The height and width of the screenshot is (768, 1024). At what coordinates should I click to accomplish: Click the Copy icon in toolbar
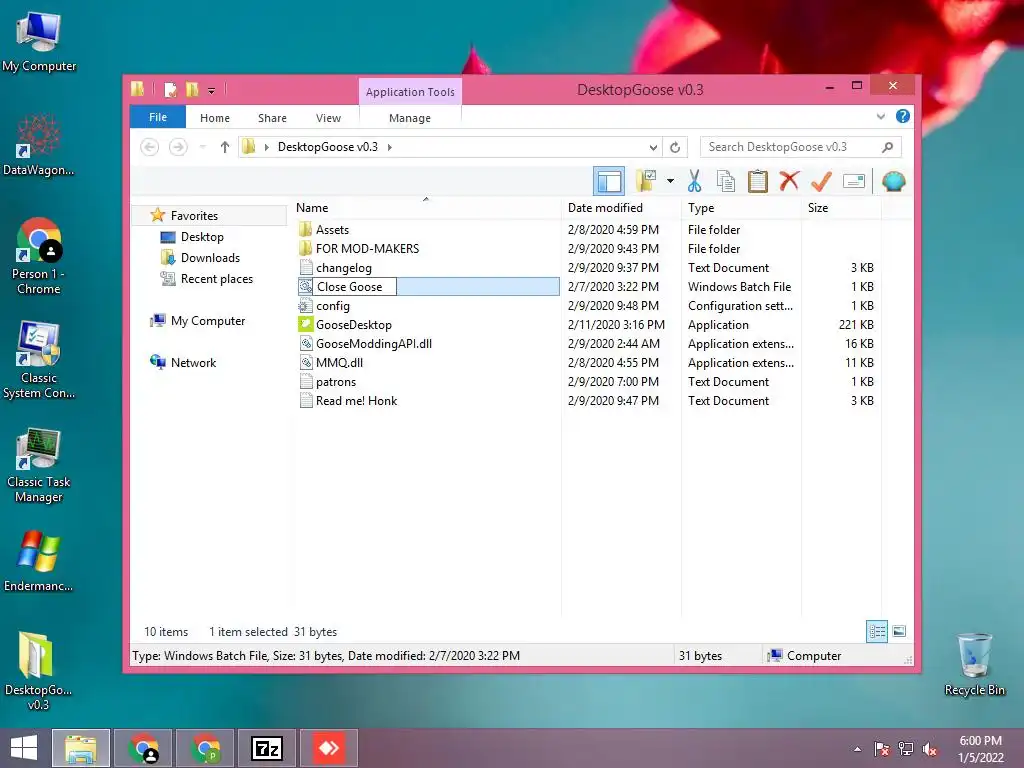click(726, 182)
